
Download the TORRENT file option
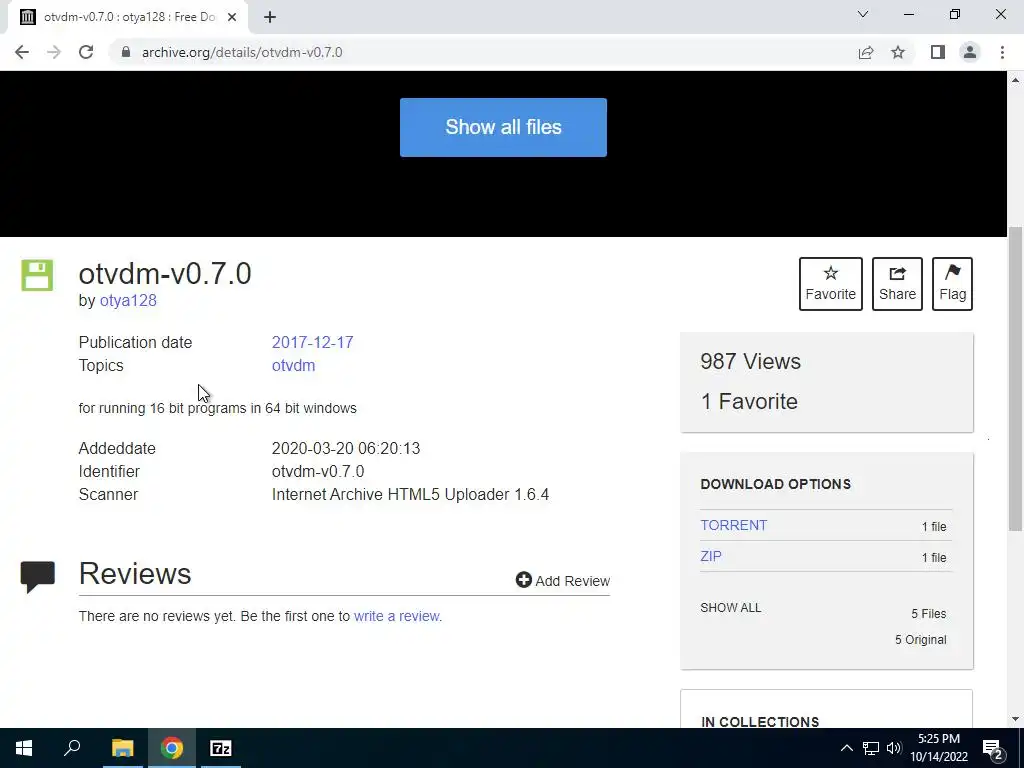pyautogui.click(x=733, y=525)
